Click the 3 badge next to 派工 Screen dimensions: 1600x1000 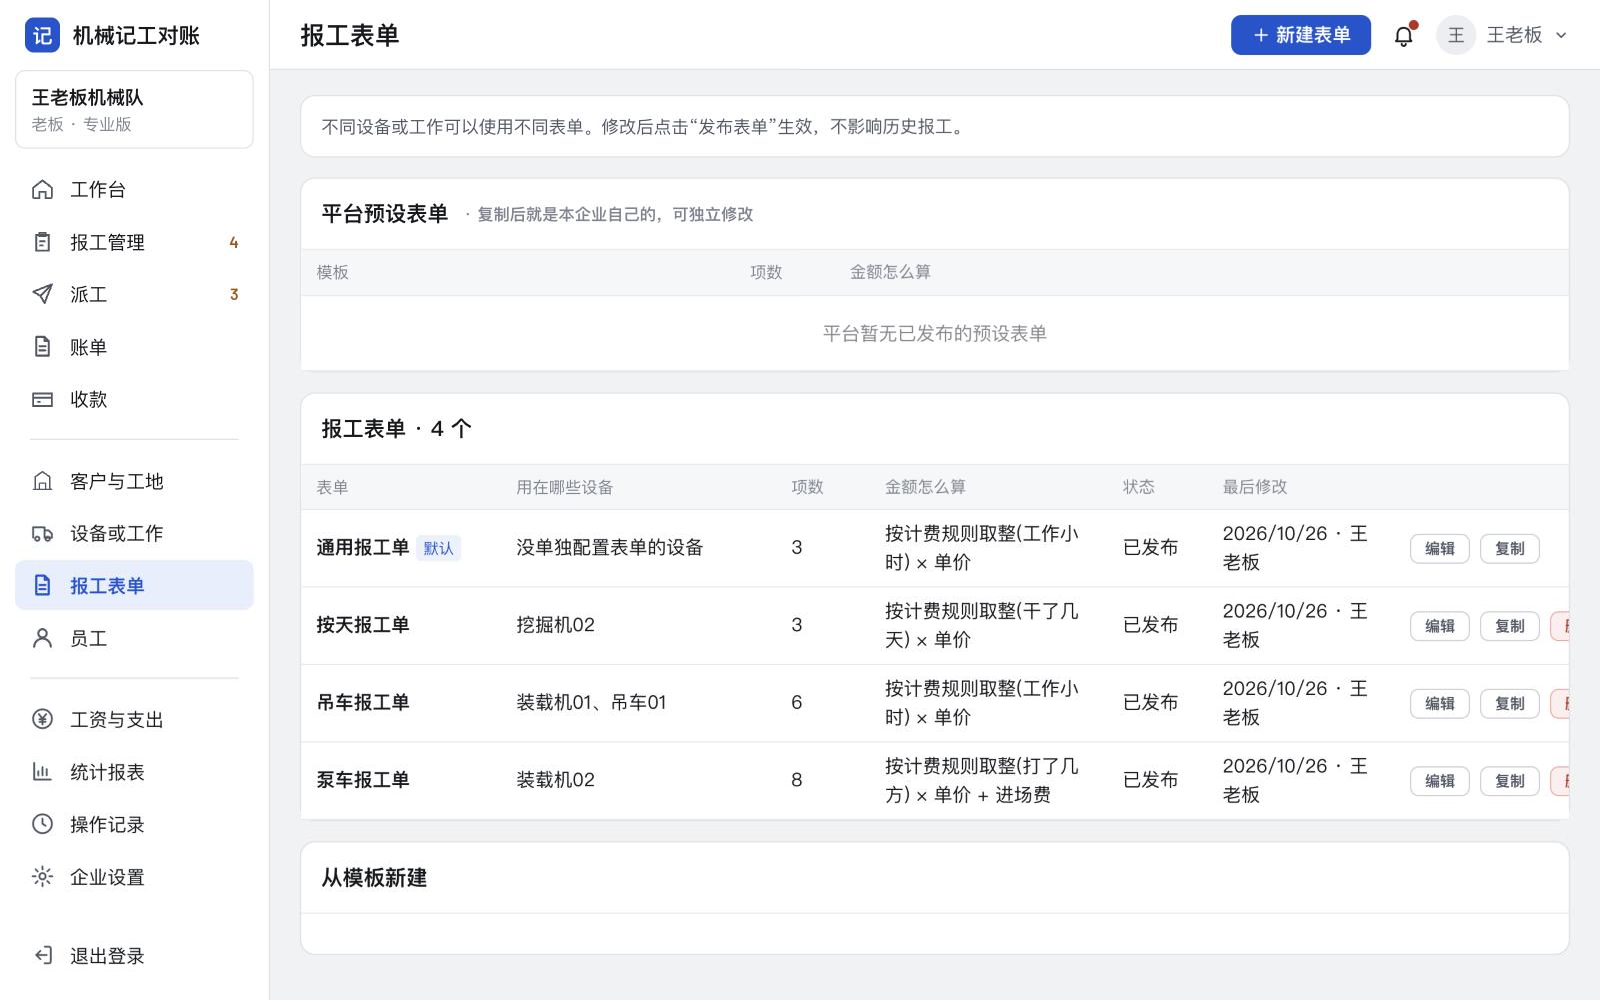[x=234, y=294]
